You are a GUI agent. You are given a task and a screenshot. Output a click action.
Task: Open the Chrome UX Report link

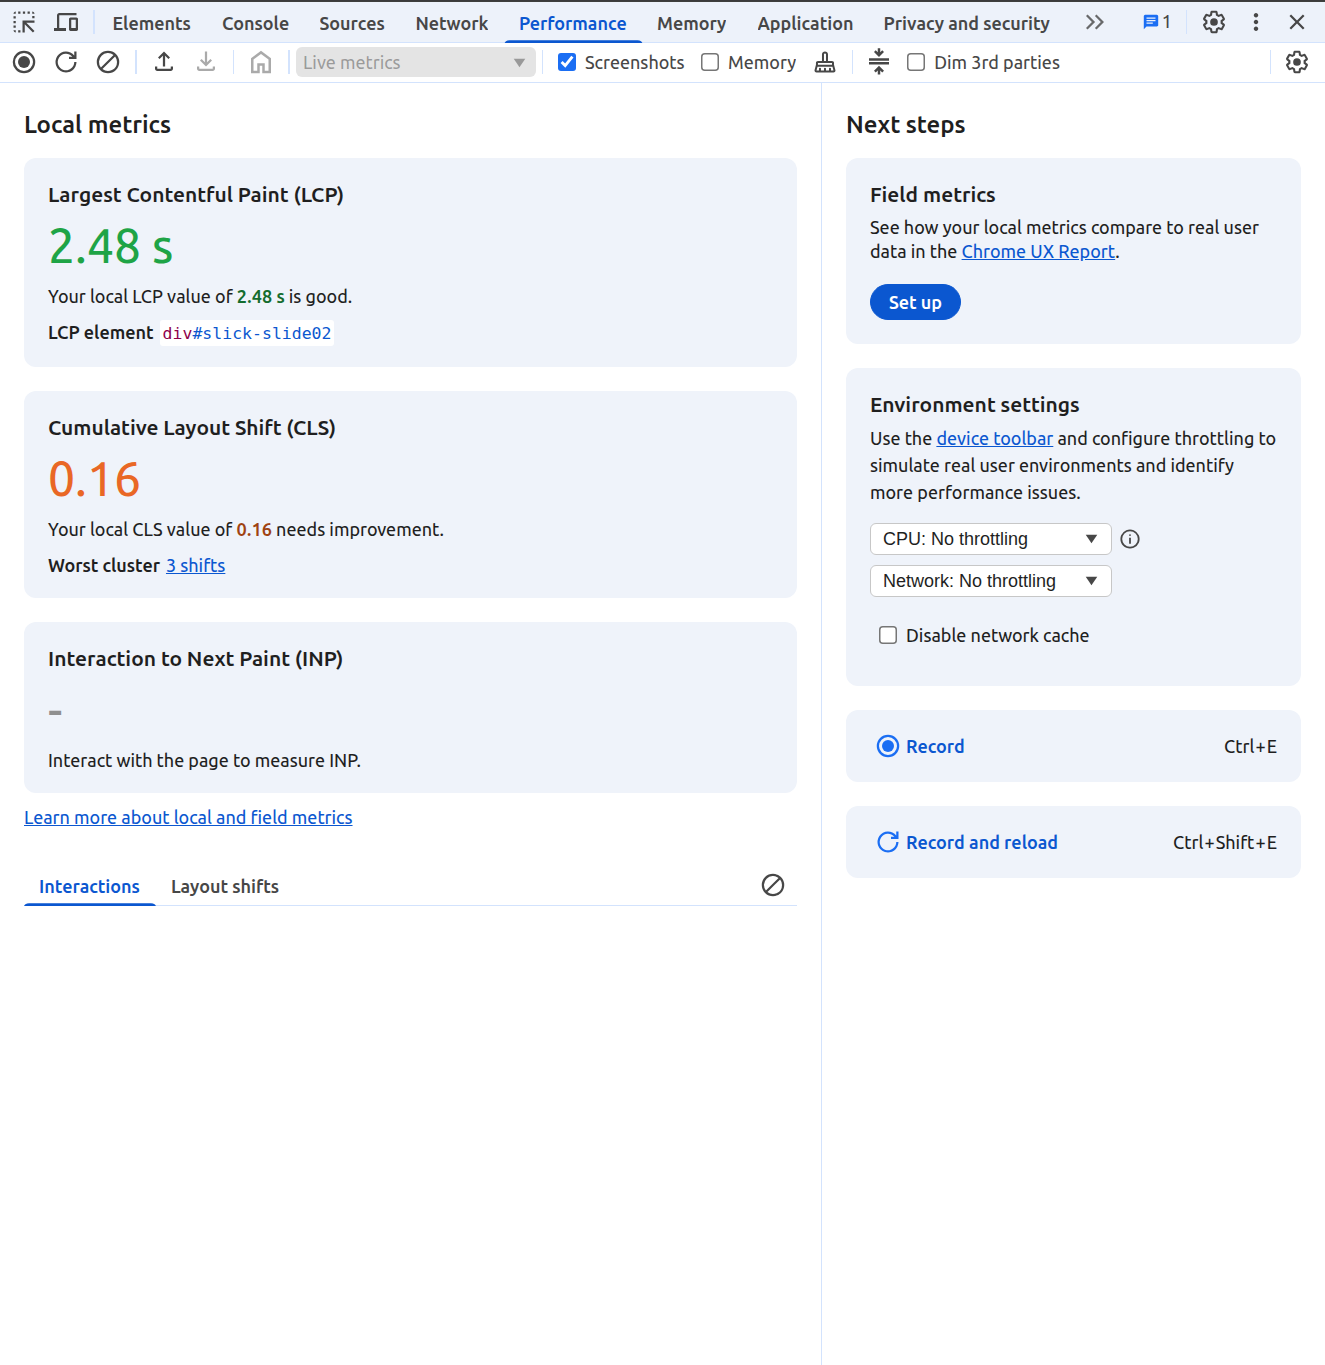tap(1038, 252)
